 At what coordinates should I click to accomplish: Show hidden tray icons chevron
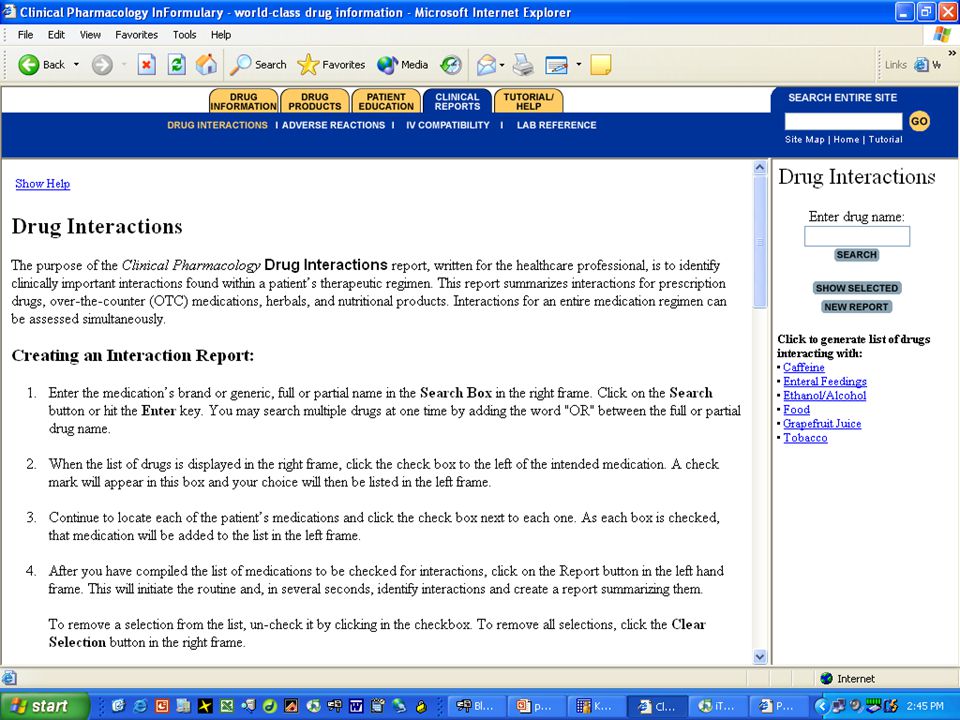tap(823, 706)
